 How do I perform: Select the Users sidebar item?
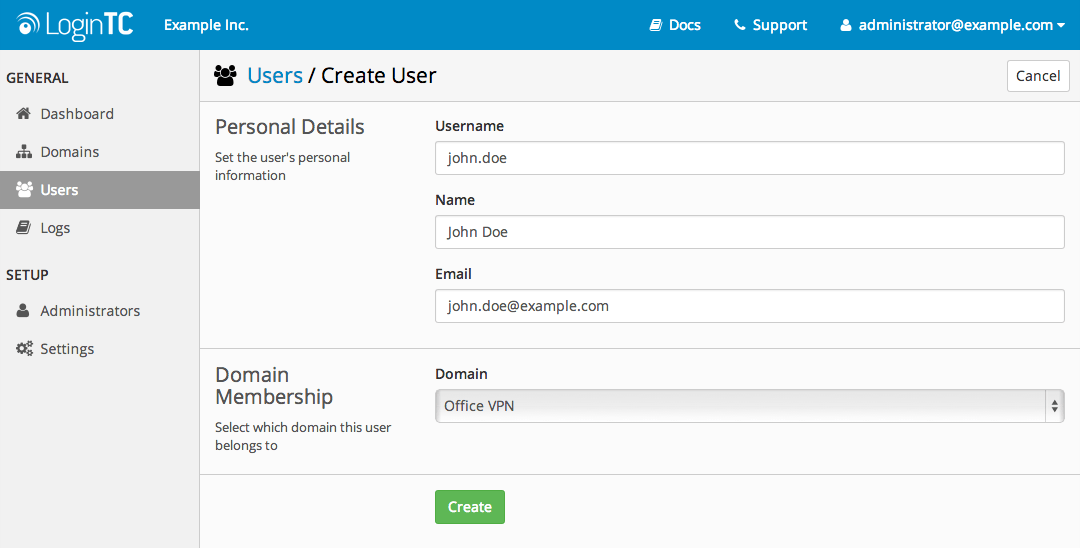[60, 190]
